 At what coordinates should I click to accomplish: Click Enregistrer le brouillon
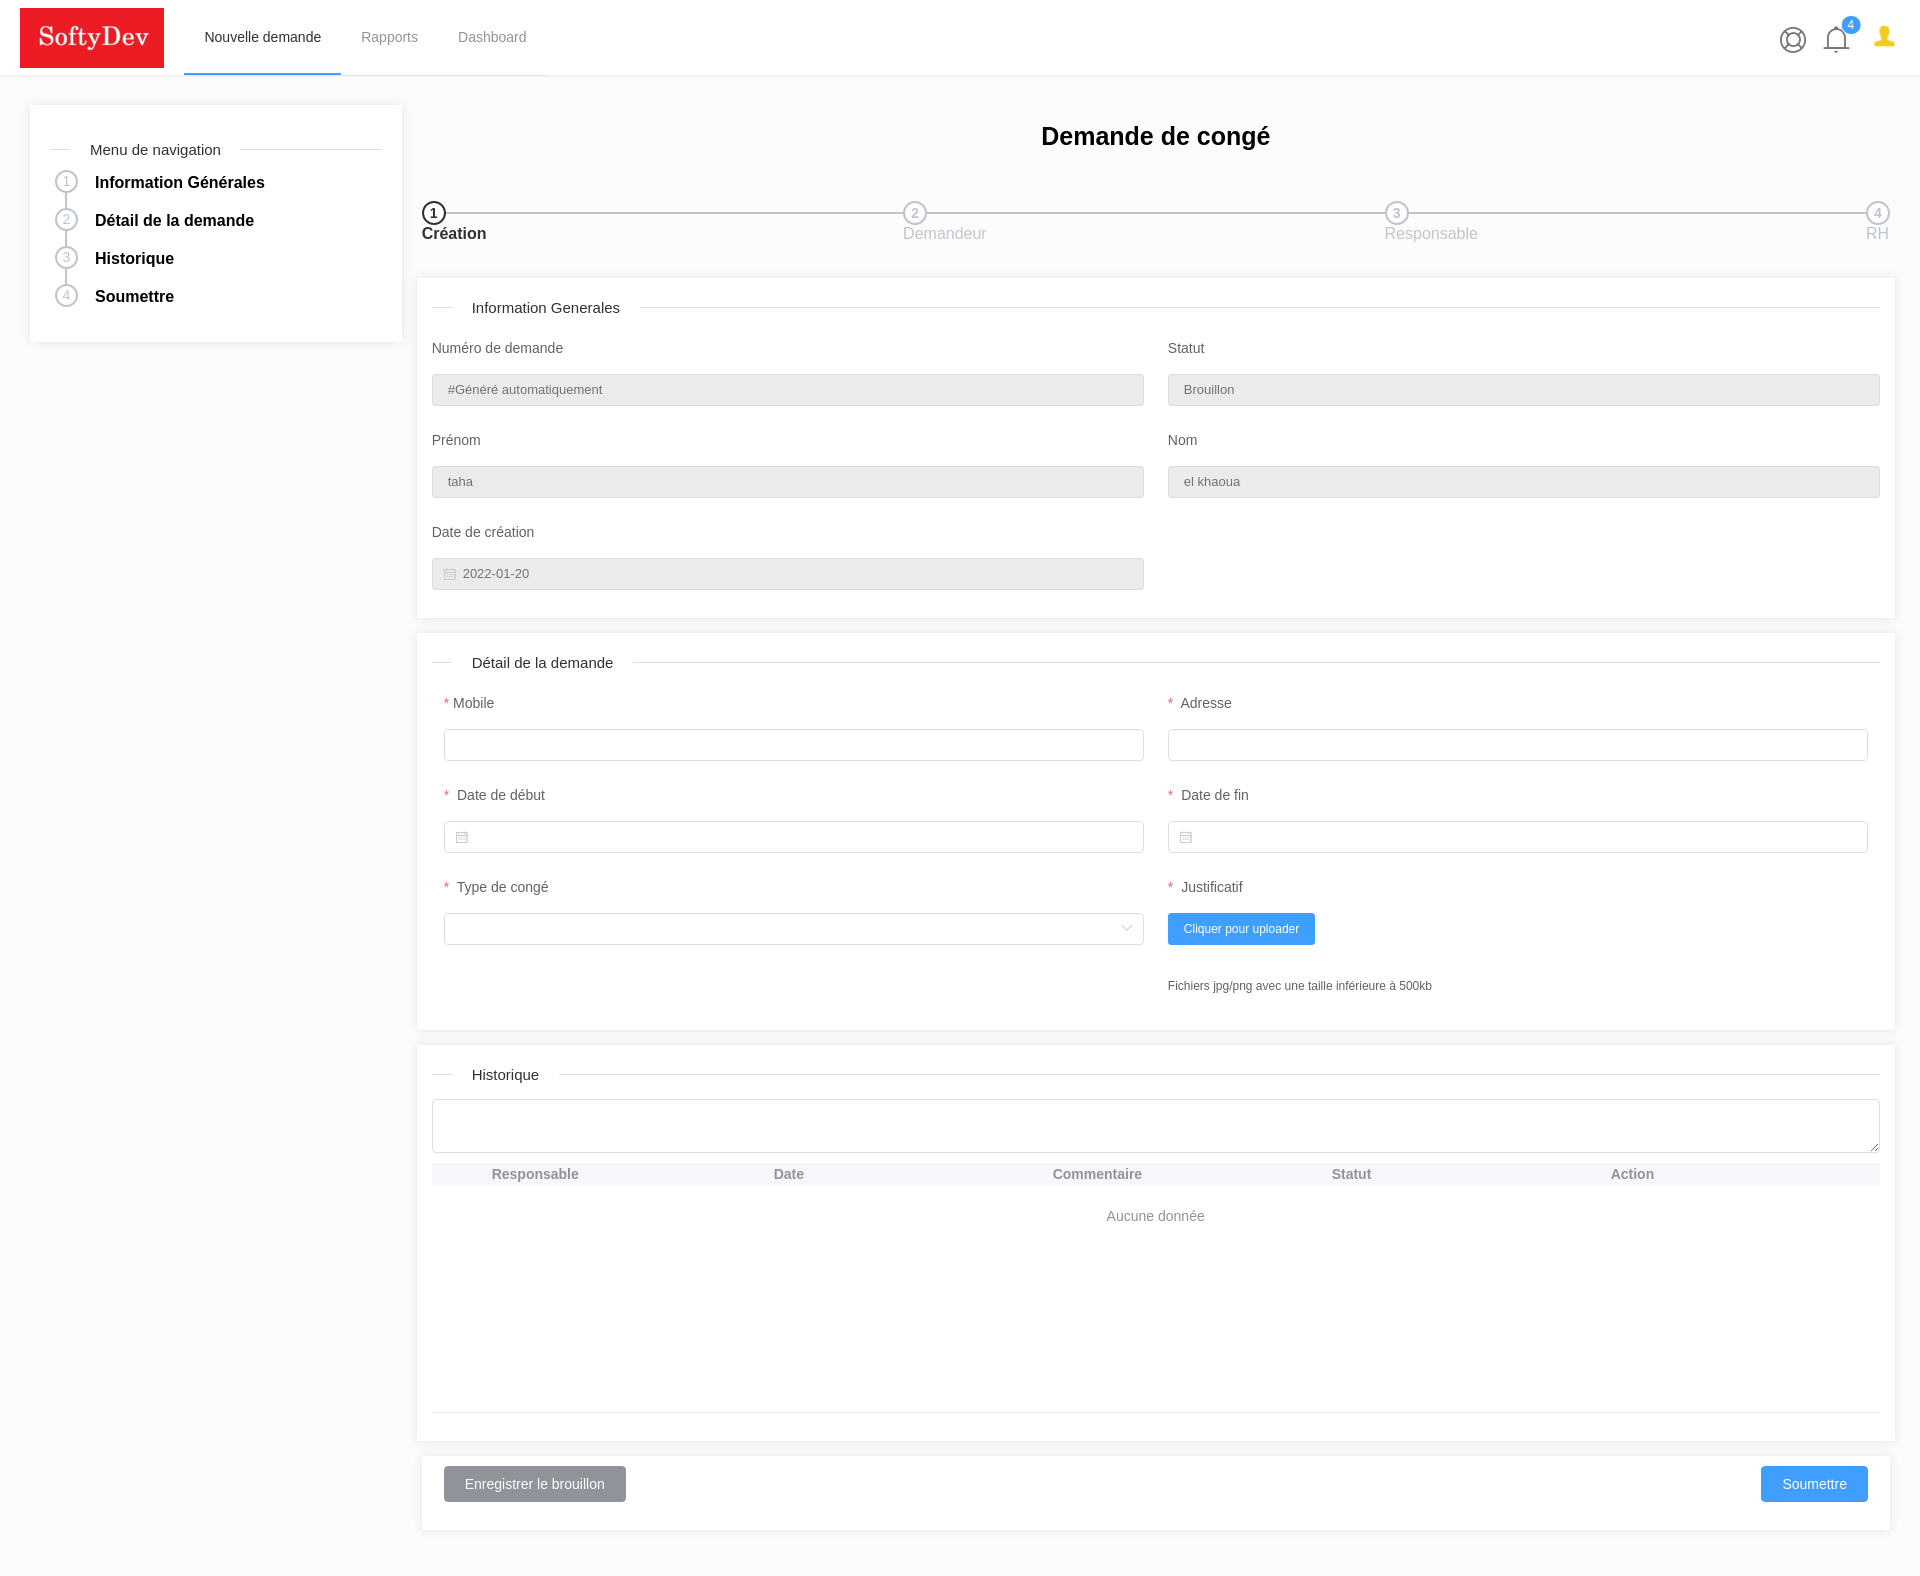[x=534, y=1484]
